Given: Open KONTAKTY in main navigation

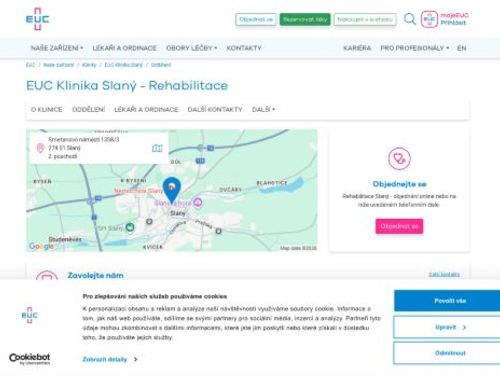Looking at the screenshot, I should pyautogui.click(x=244, y=48).
